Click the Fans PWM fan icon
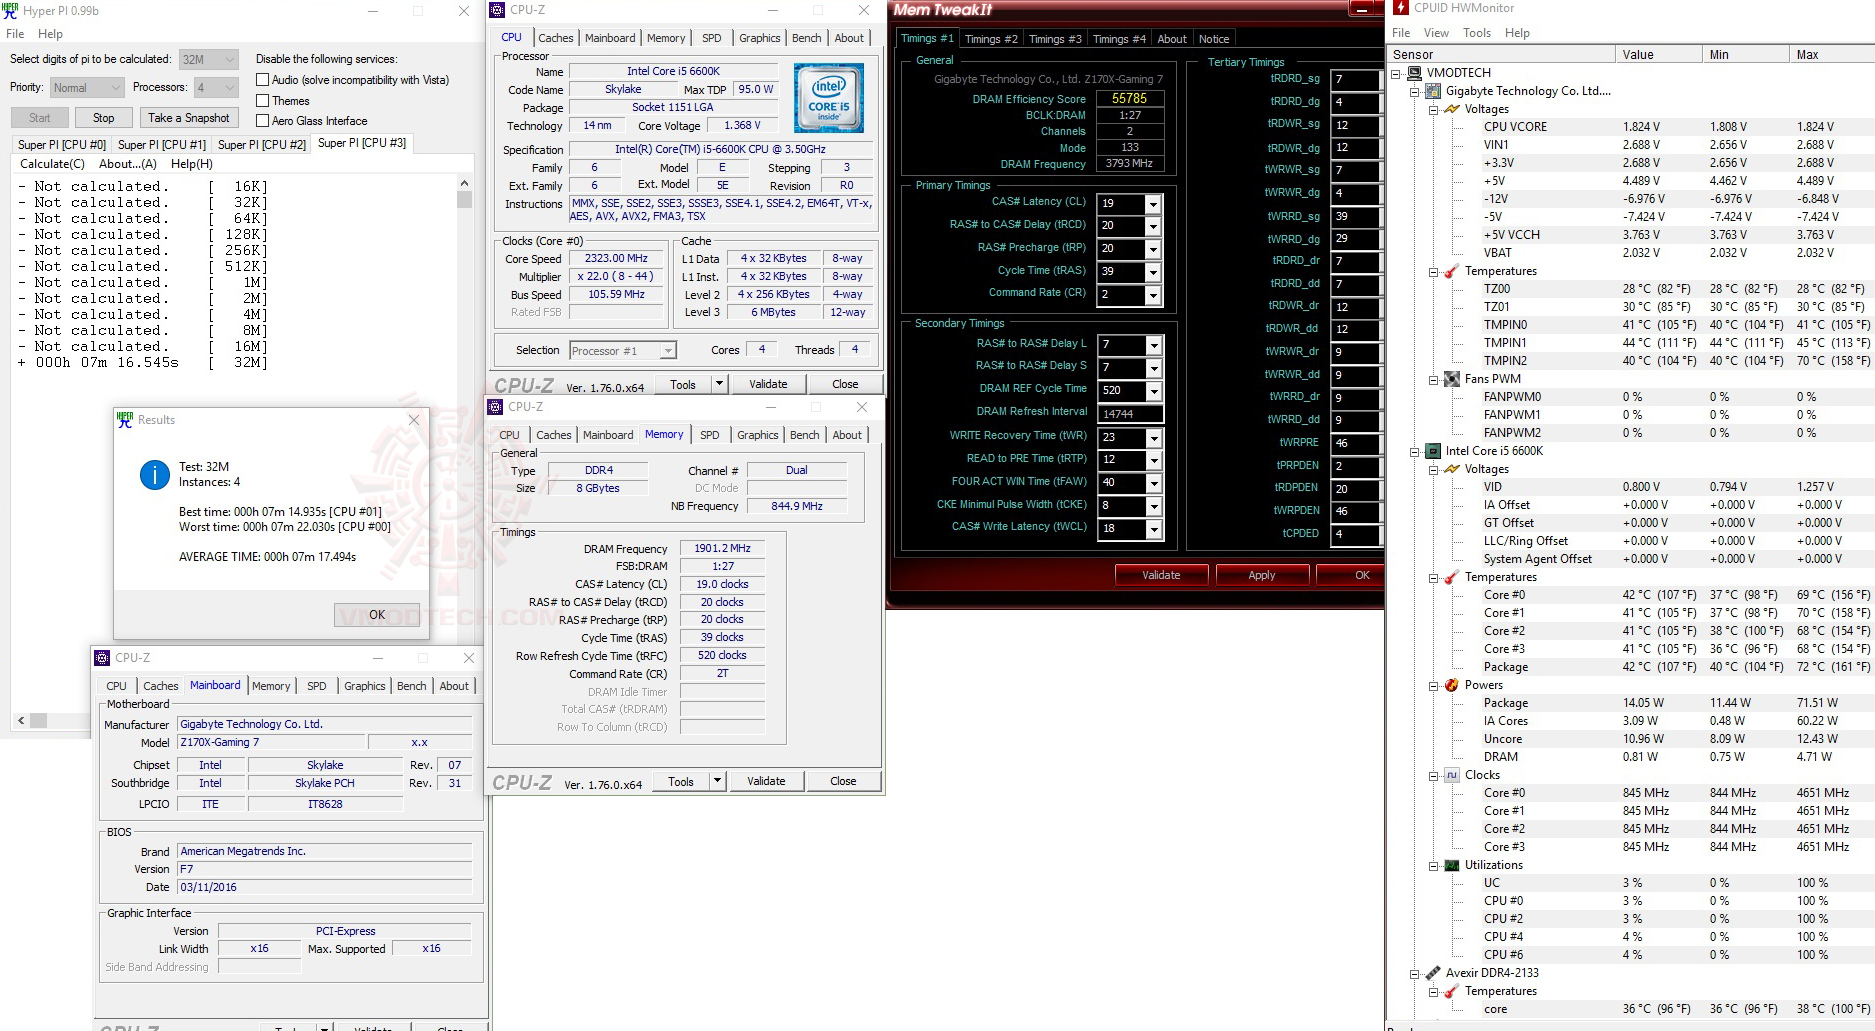1875x1031 pixels. [x=1452, y=379]
